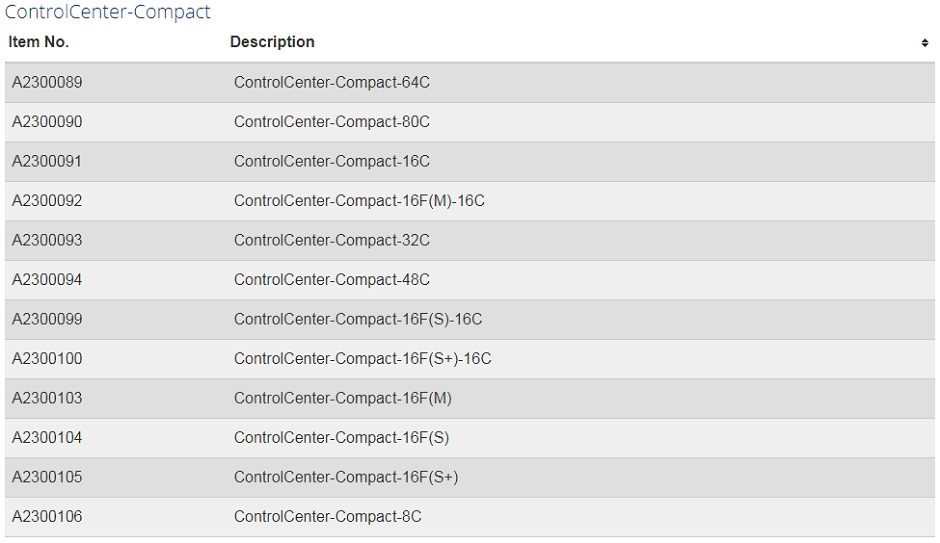The image size is (940, 543).
Task: Select item number A2300099
Action: [47, 319]
